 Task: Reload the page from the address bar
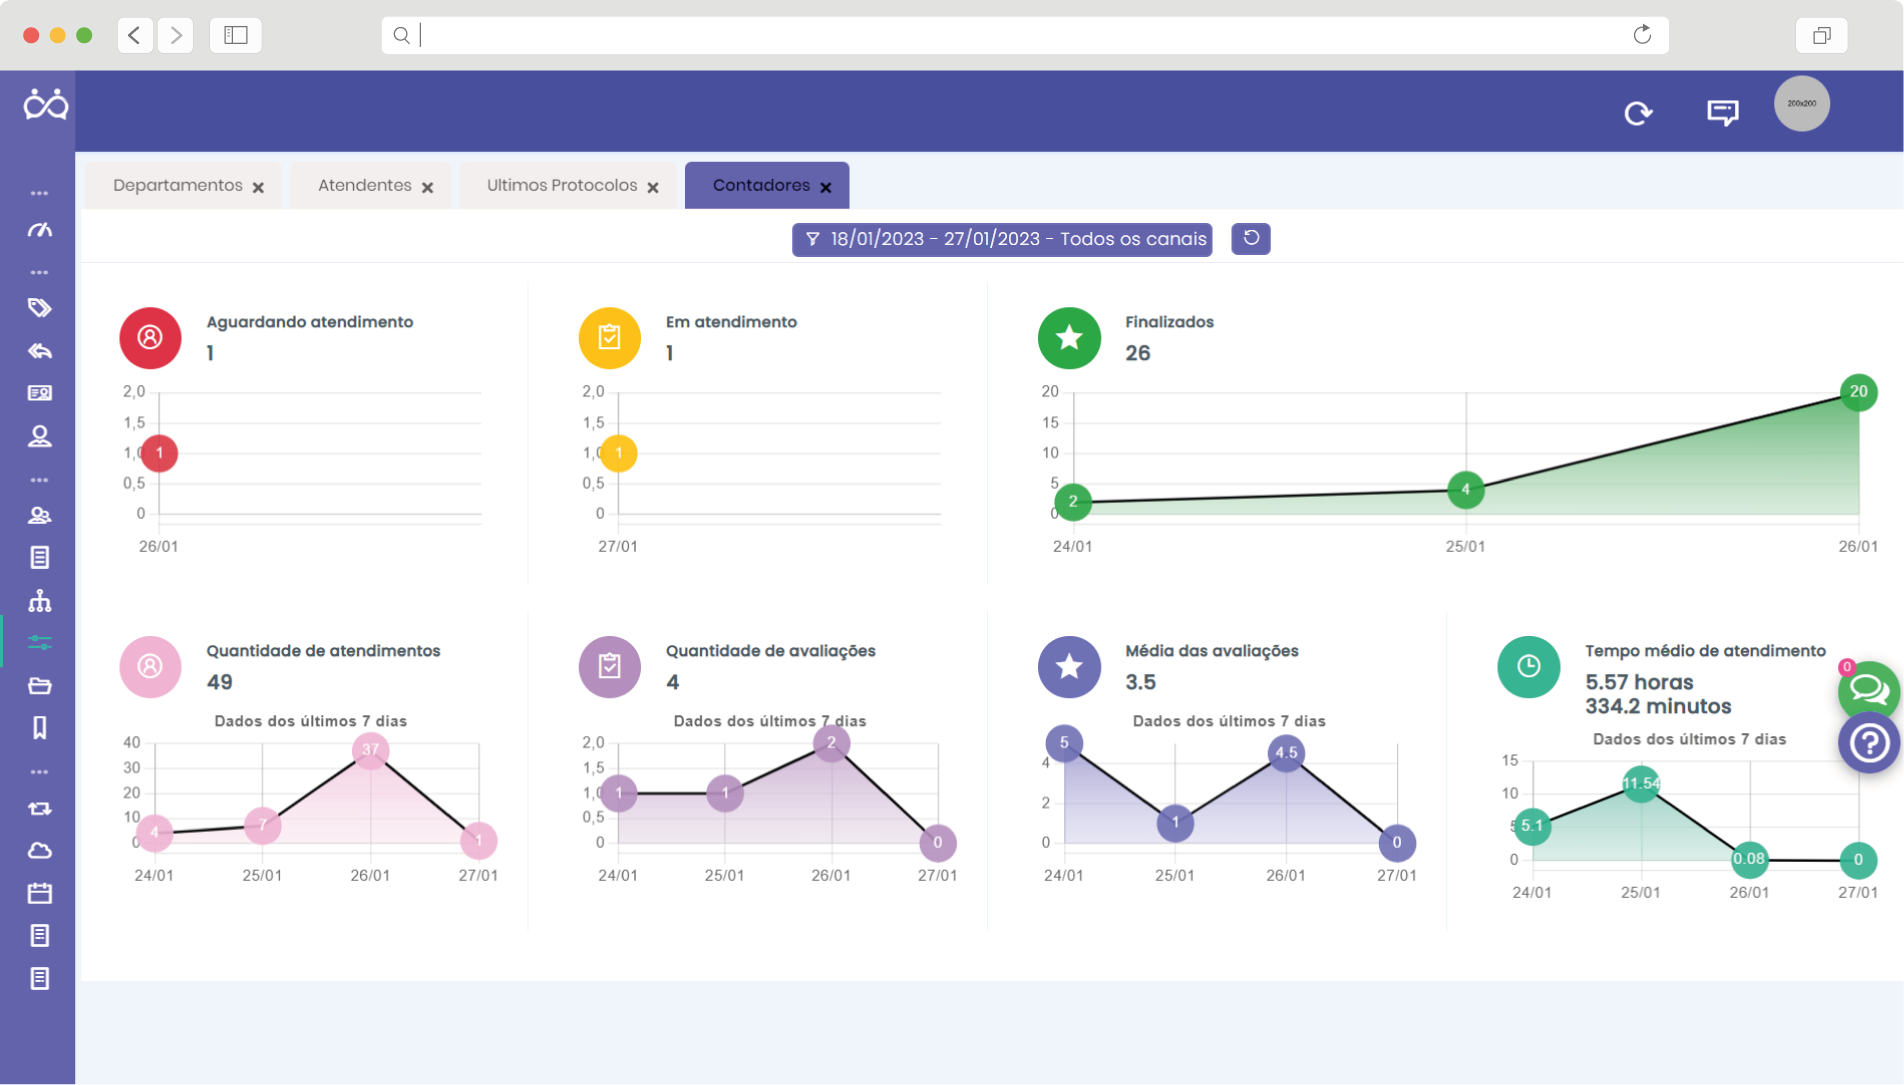coord(1642,35)
